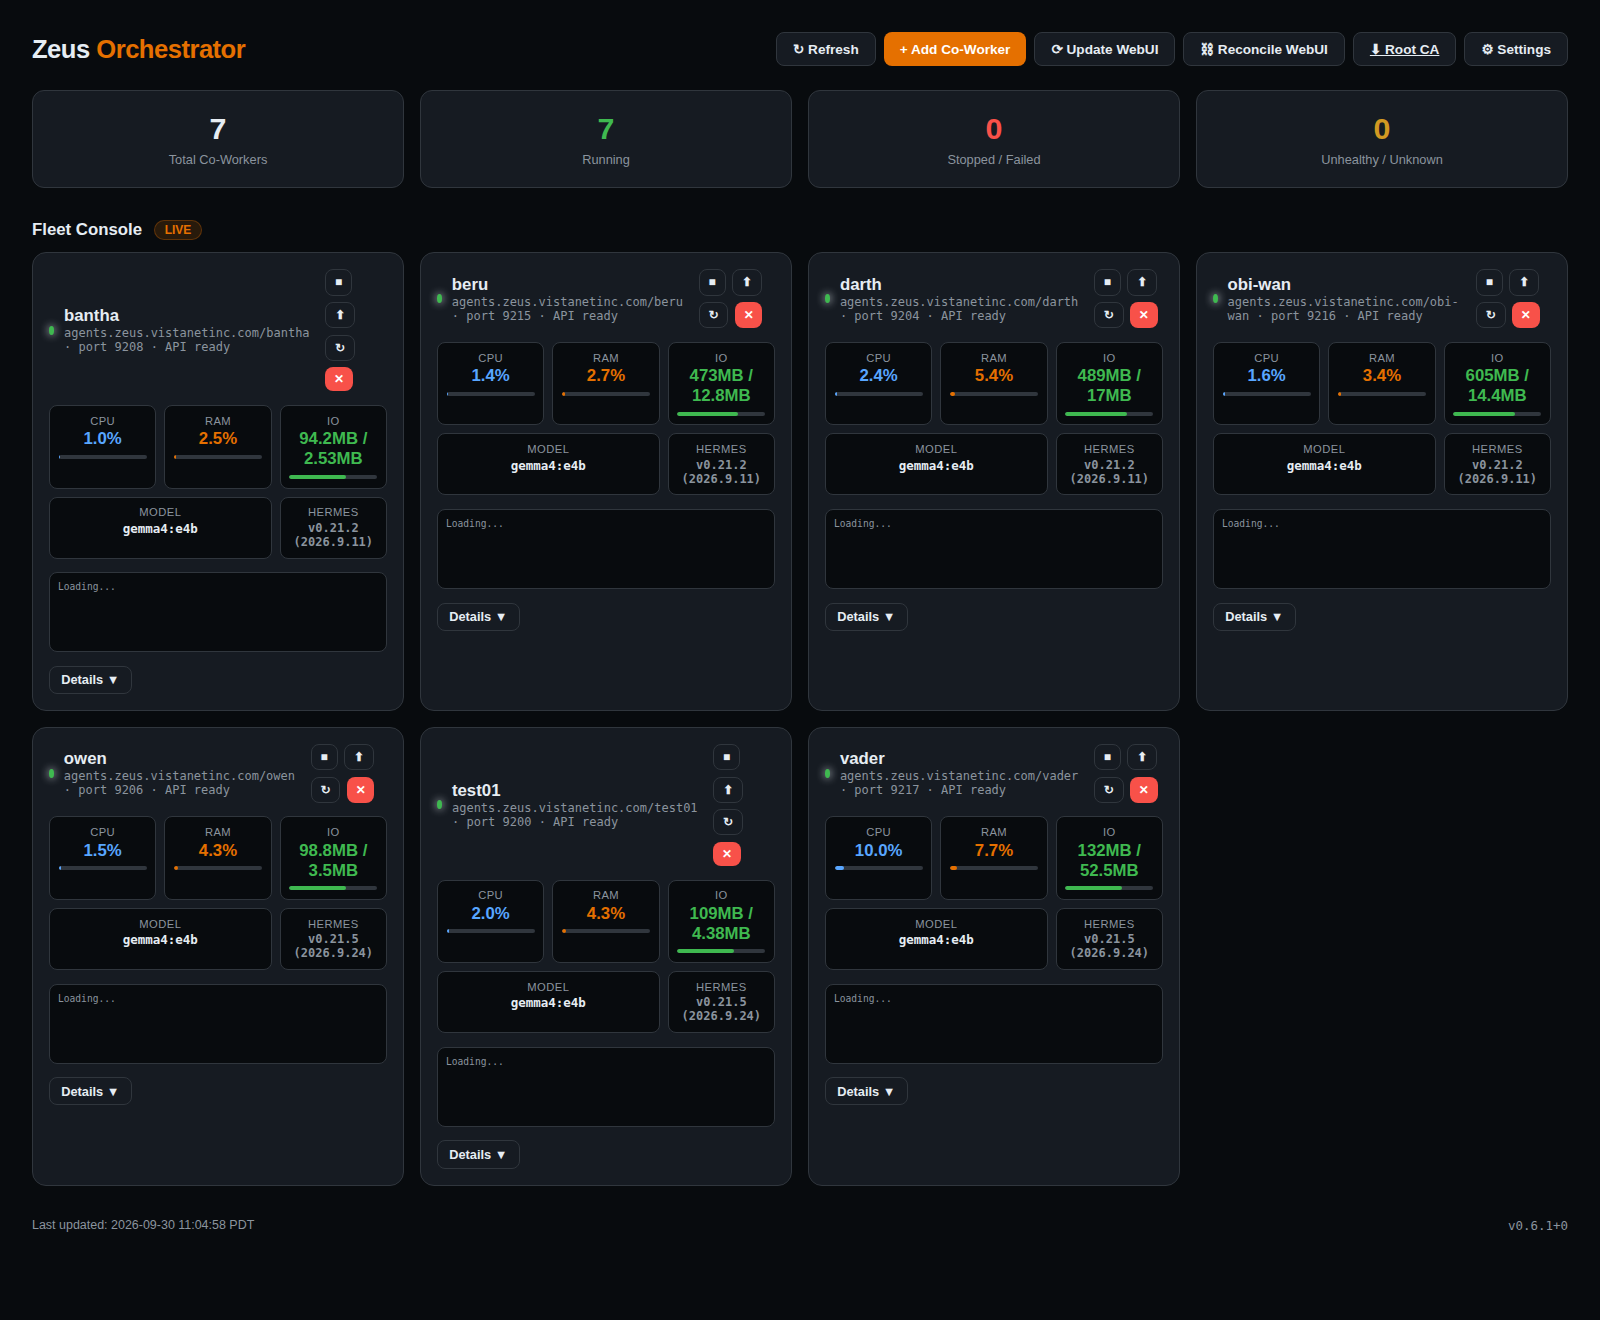Viewport: 1600px width, 1320px height.
Task: Click the Refresh button
Action: point(826,49)
